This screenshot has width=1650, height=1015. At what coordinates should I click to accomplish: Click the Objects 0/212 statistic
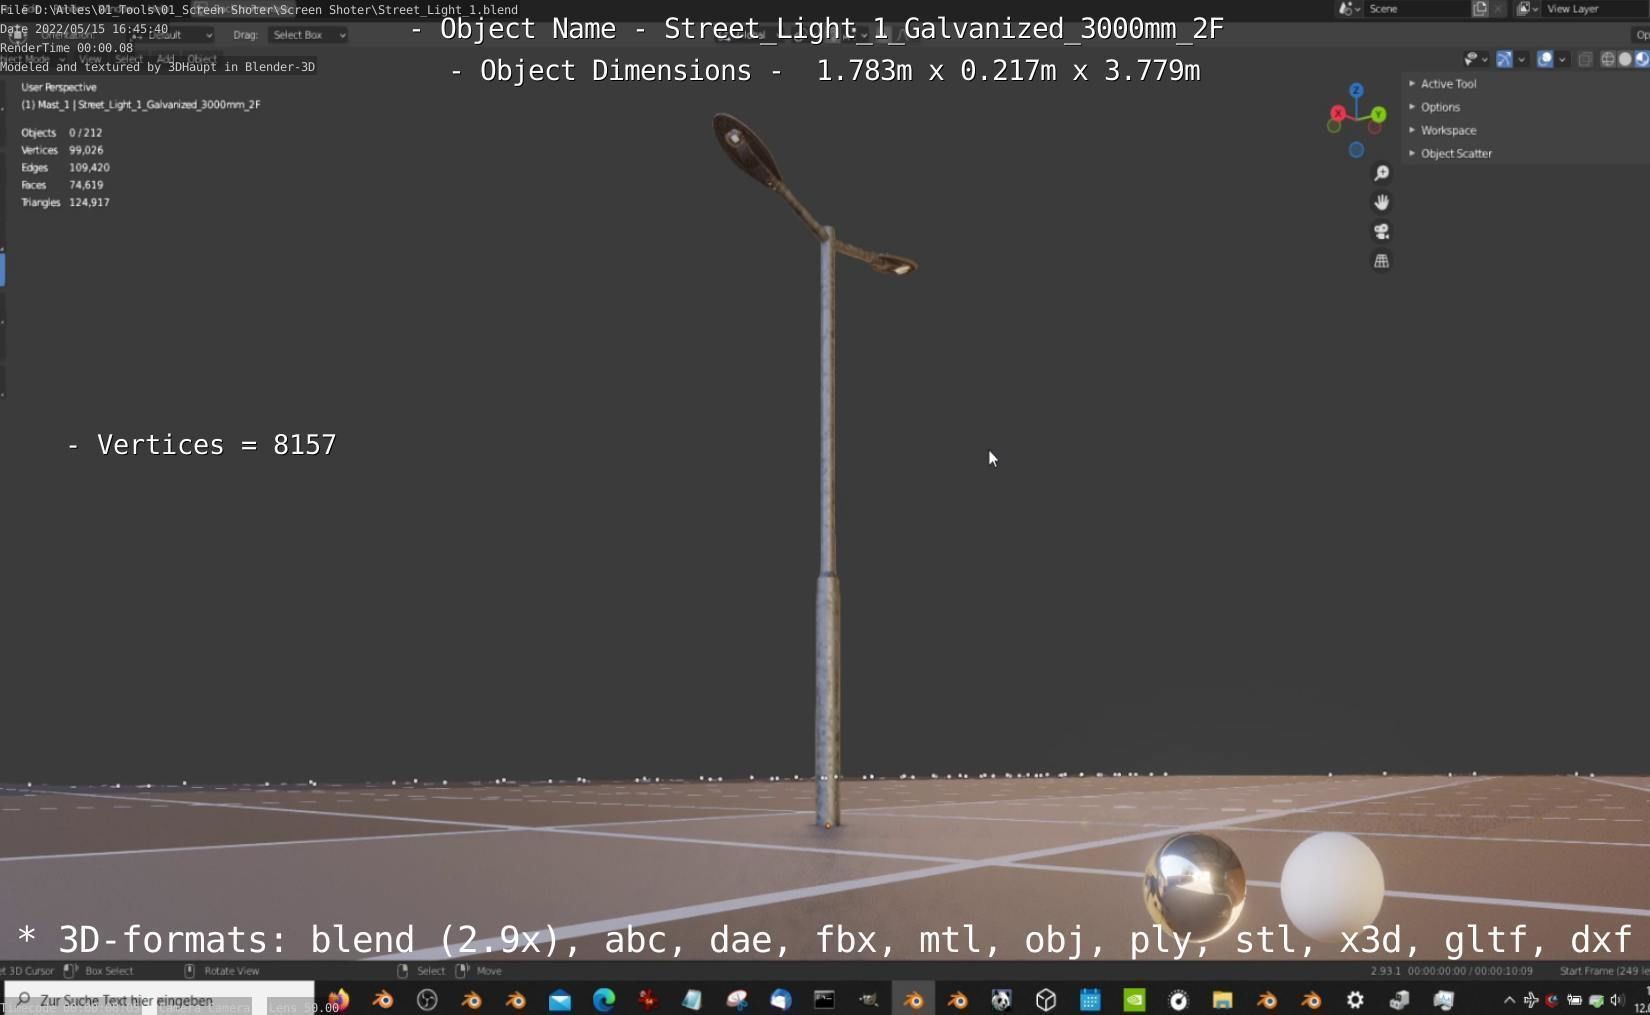(x=62, y=133)
